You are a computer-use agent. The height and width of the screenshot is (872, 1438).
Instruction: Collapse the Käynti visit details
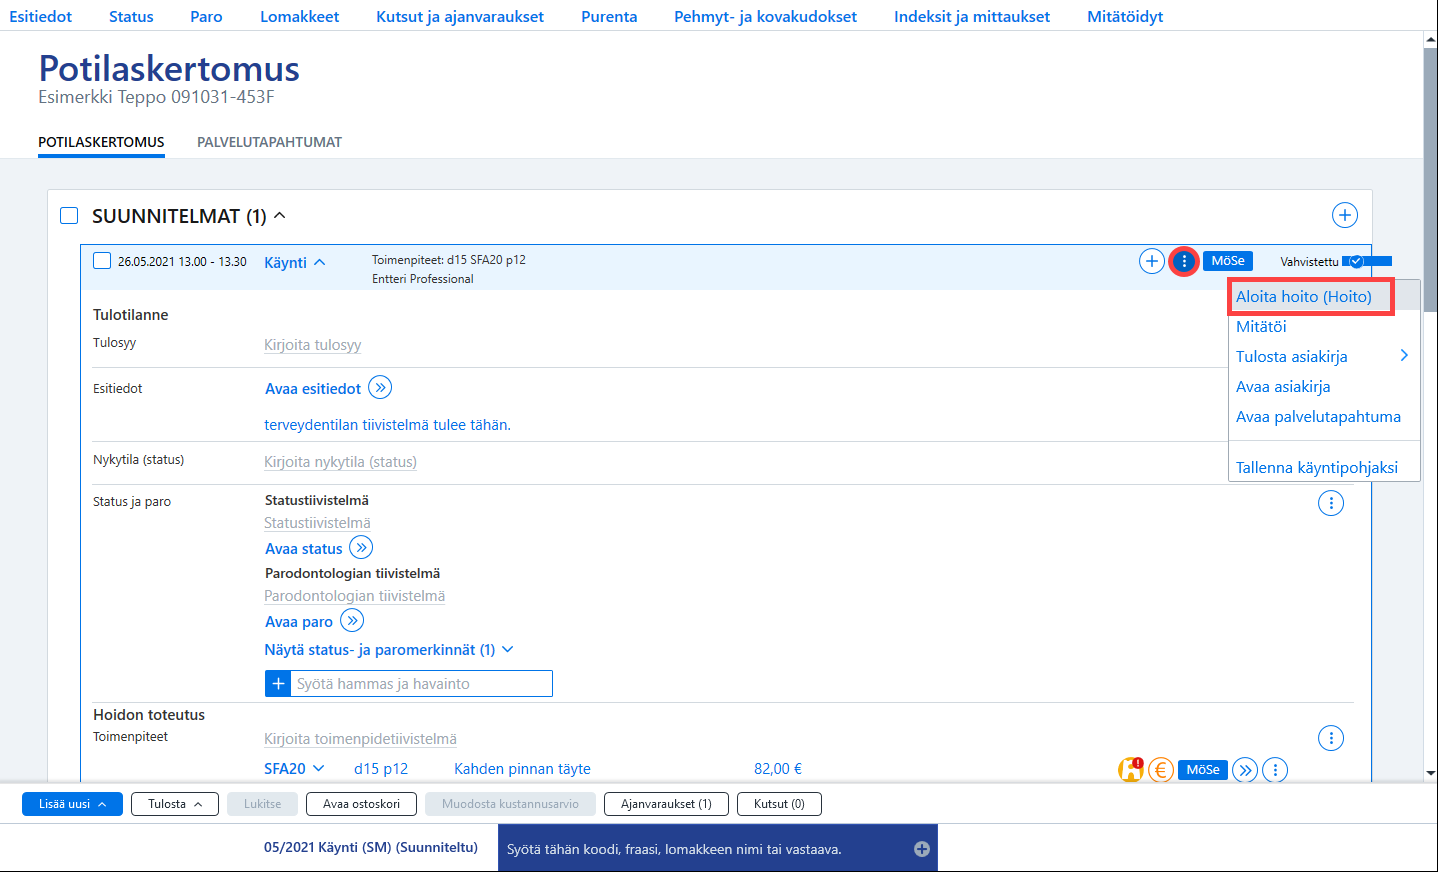320,262
